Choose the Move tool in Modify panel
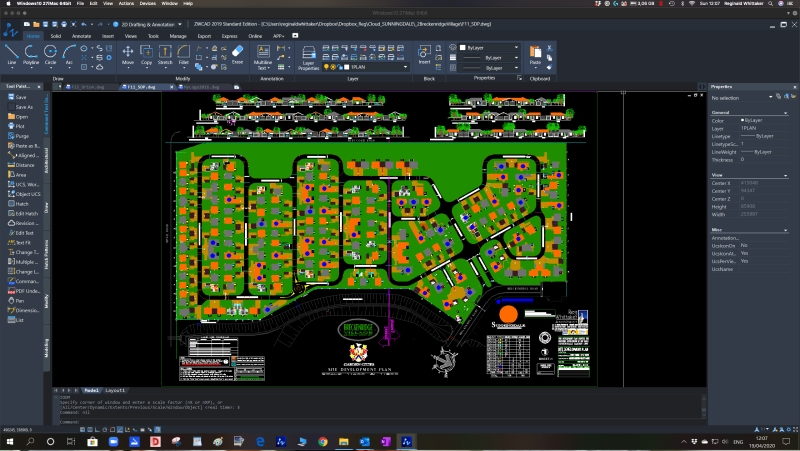This screenshot has width=800, height=451. click(x=128, y=53)
